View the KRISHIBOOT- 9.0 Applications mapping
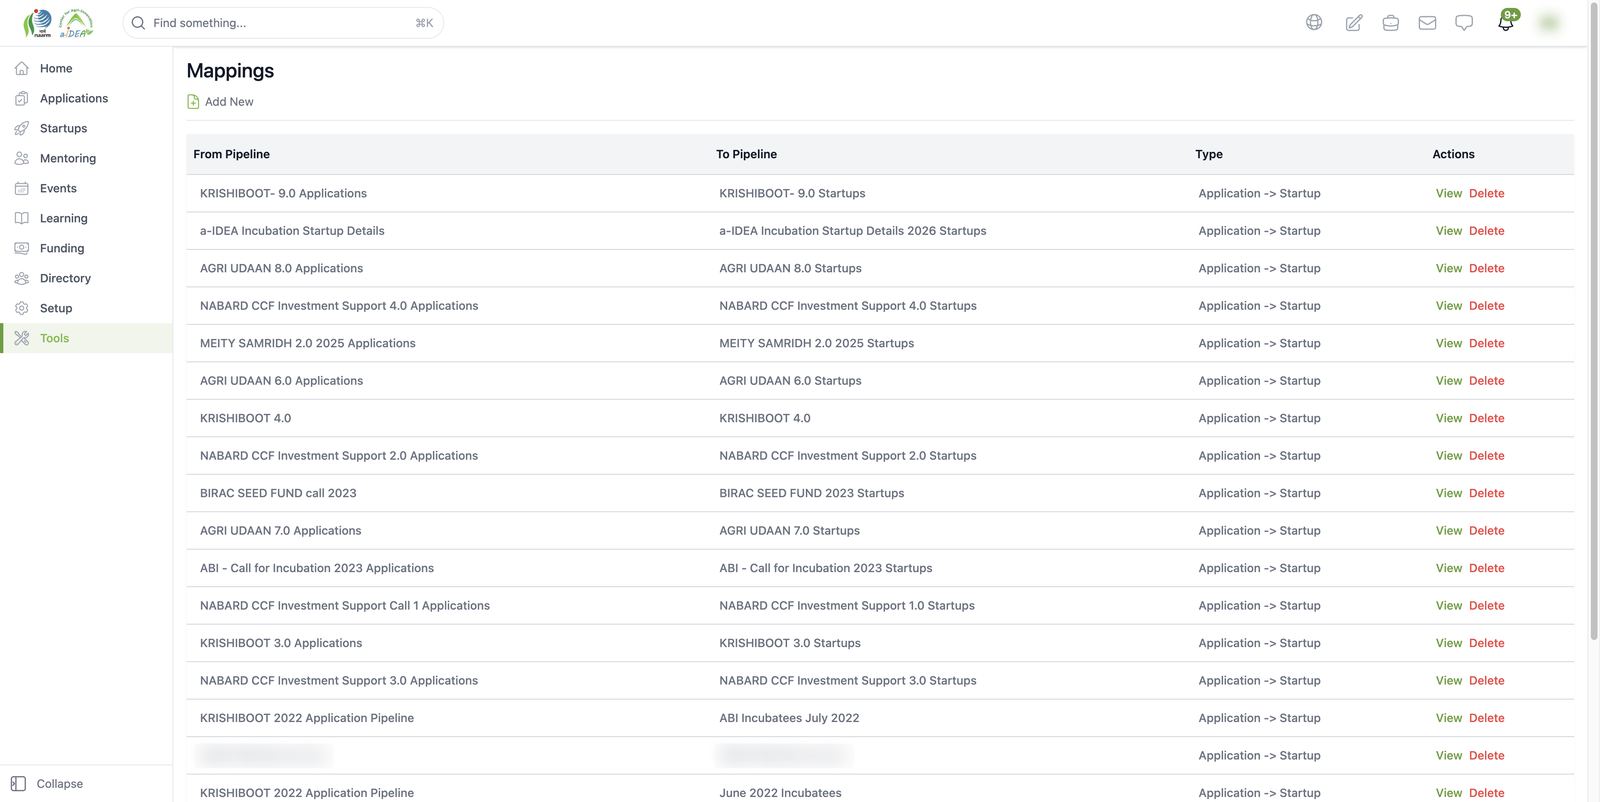The image size is (1600, 802). point(1449,193)
